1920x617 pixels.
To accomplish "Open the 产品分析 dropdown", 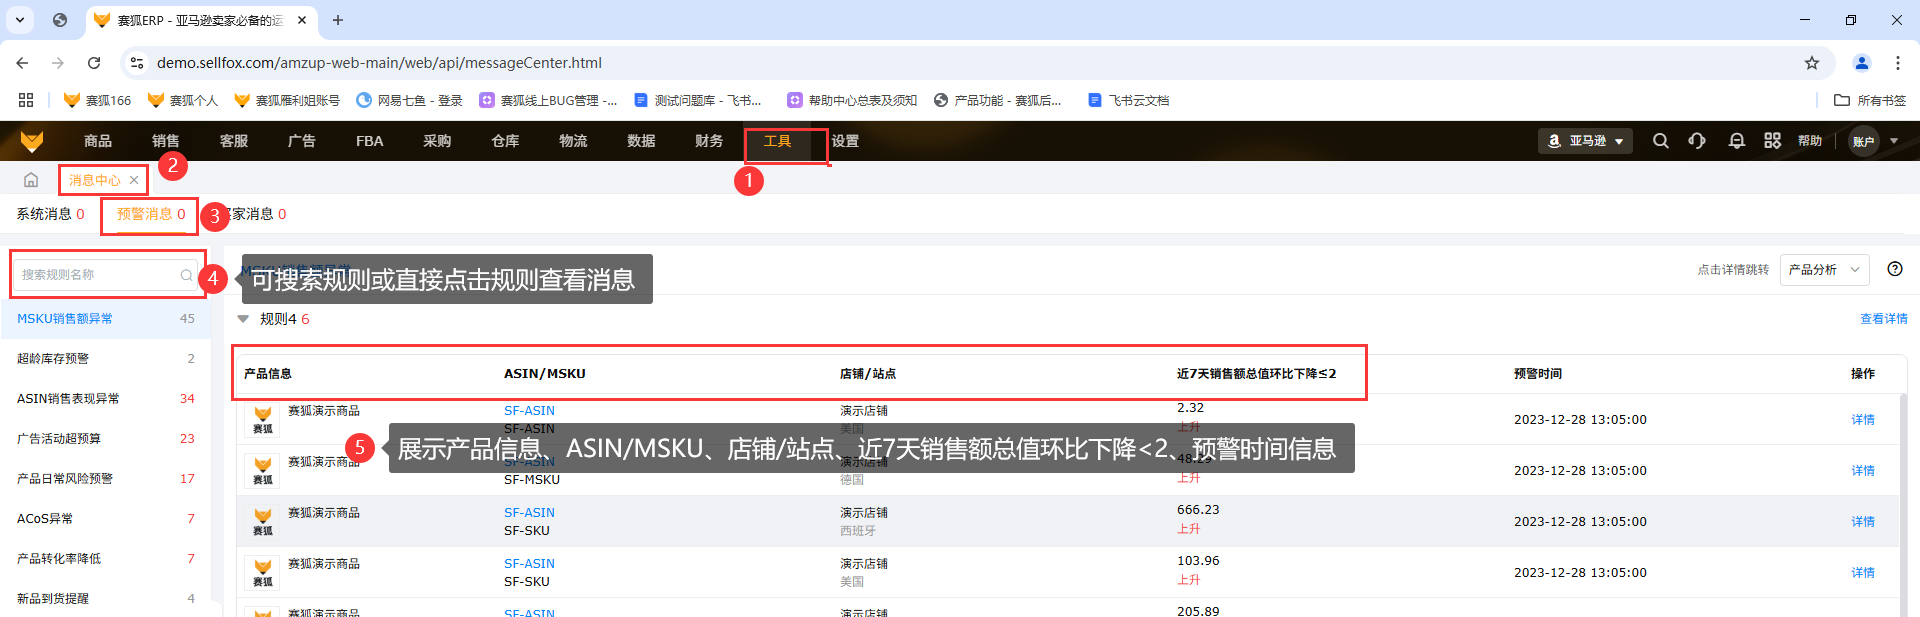I will [x=1825, y=270].
